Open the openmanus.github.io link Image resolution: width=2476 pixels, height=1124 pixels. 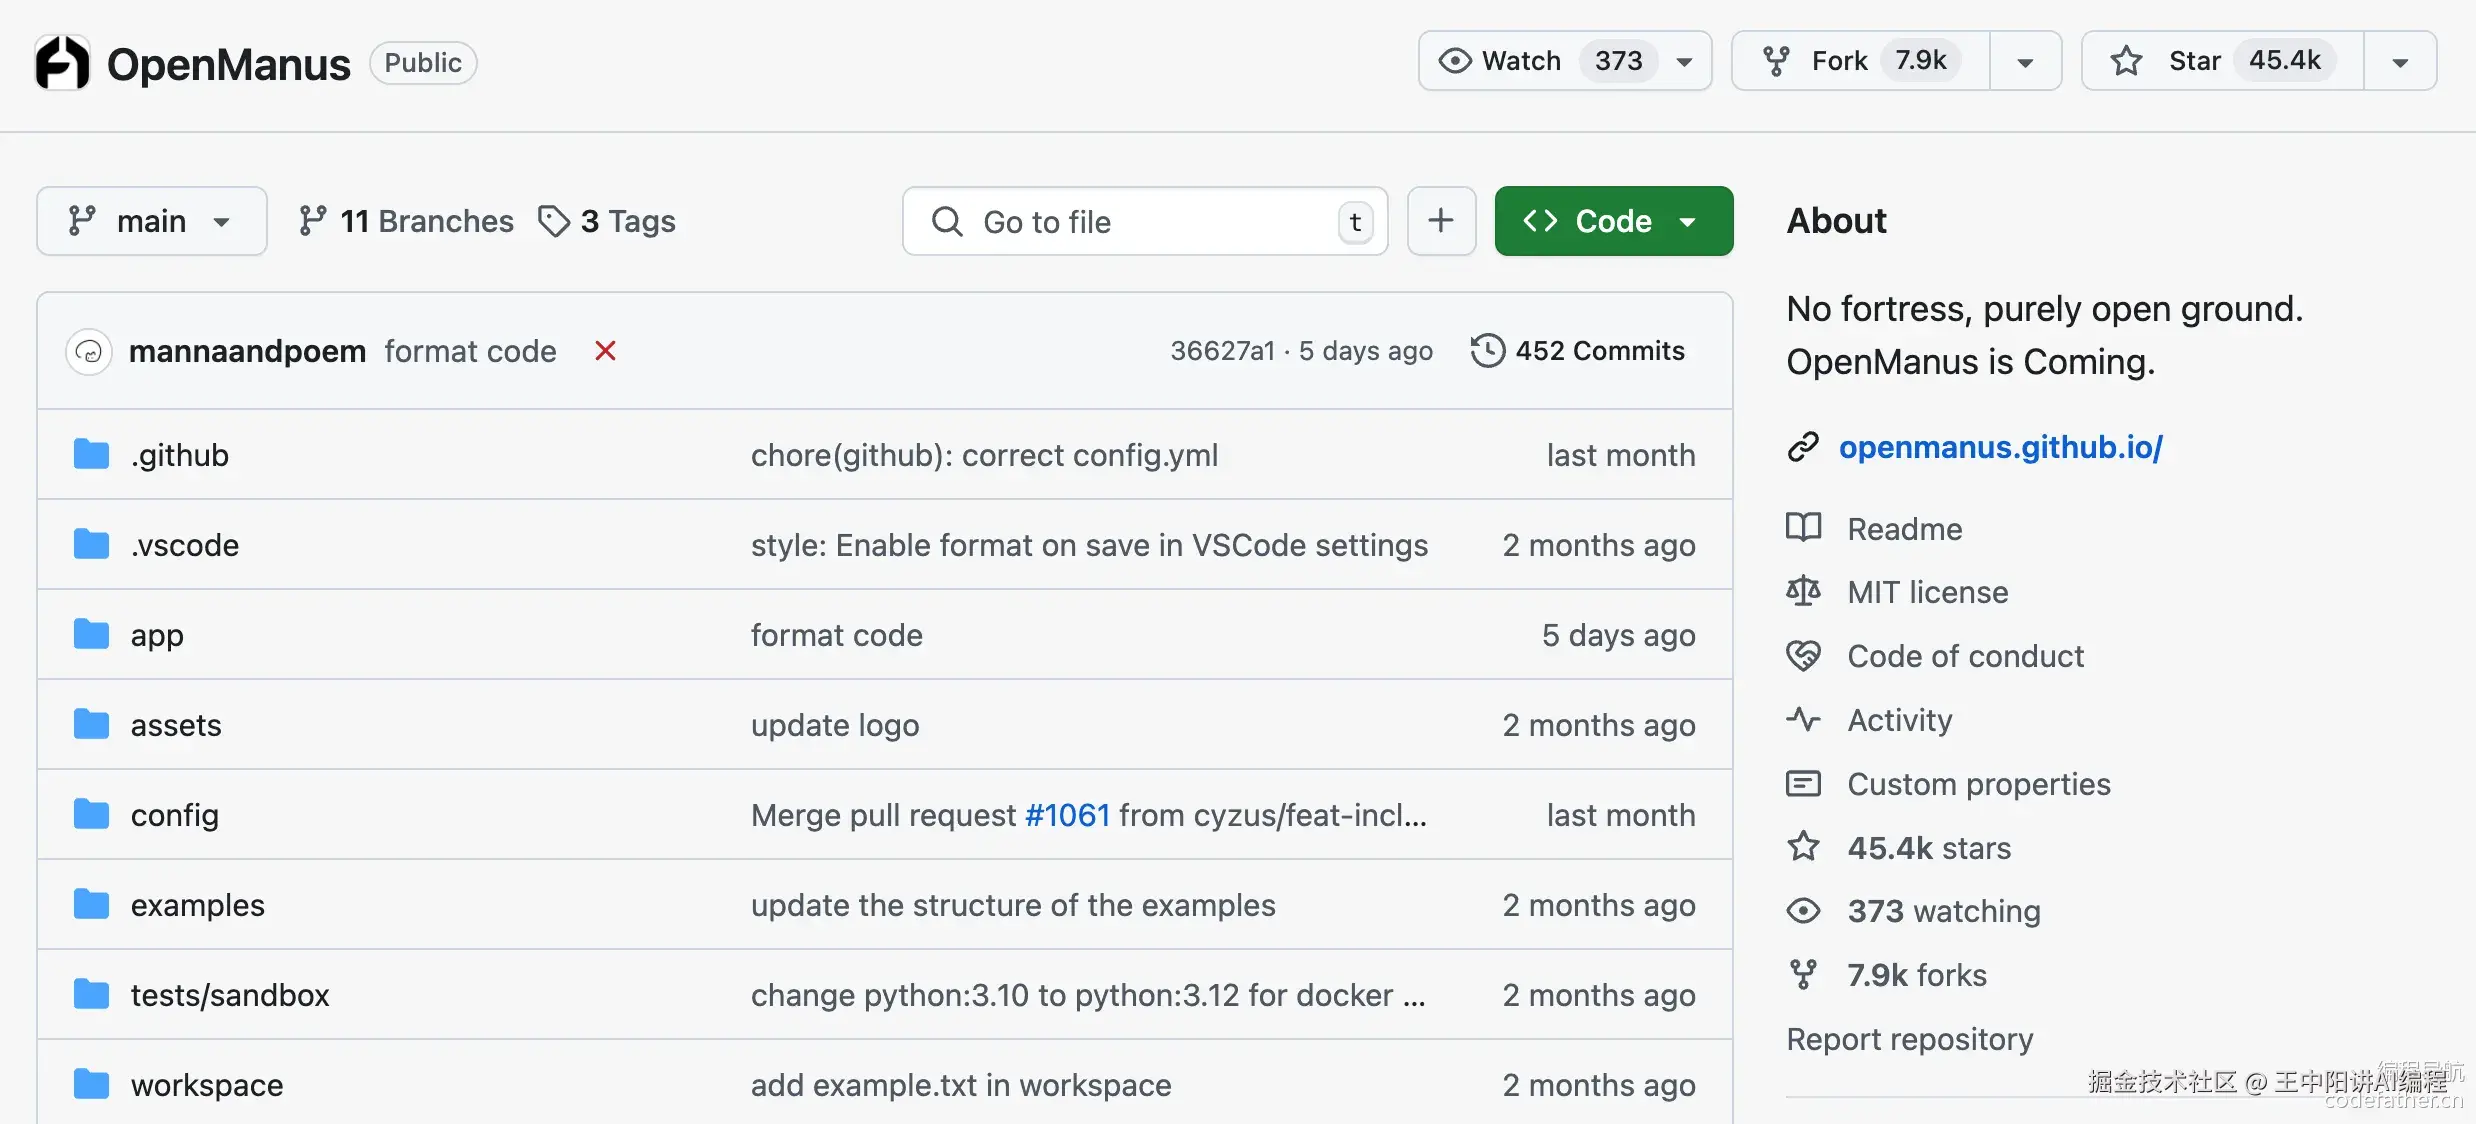click(2000, 447)
